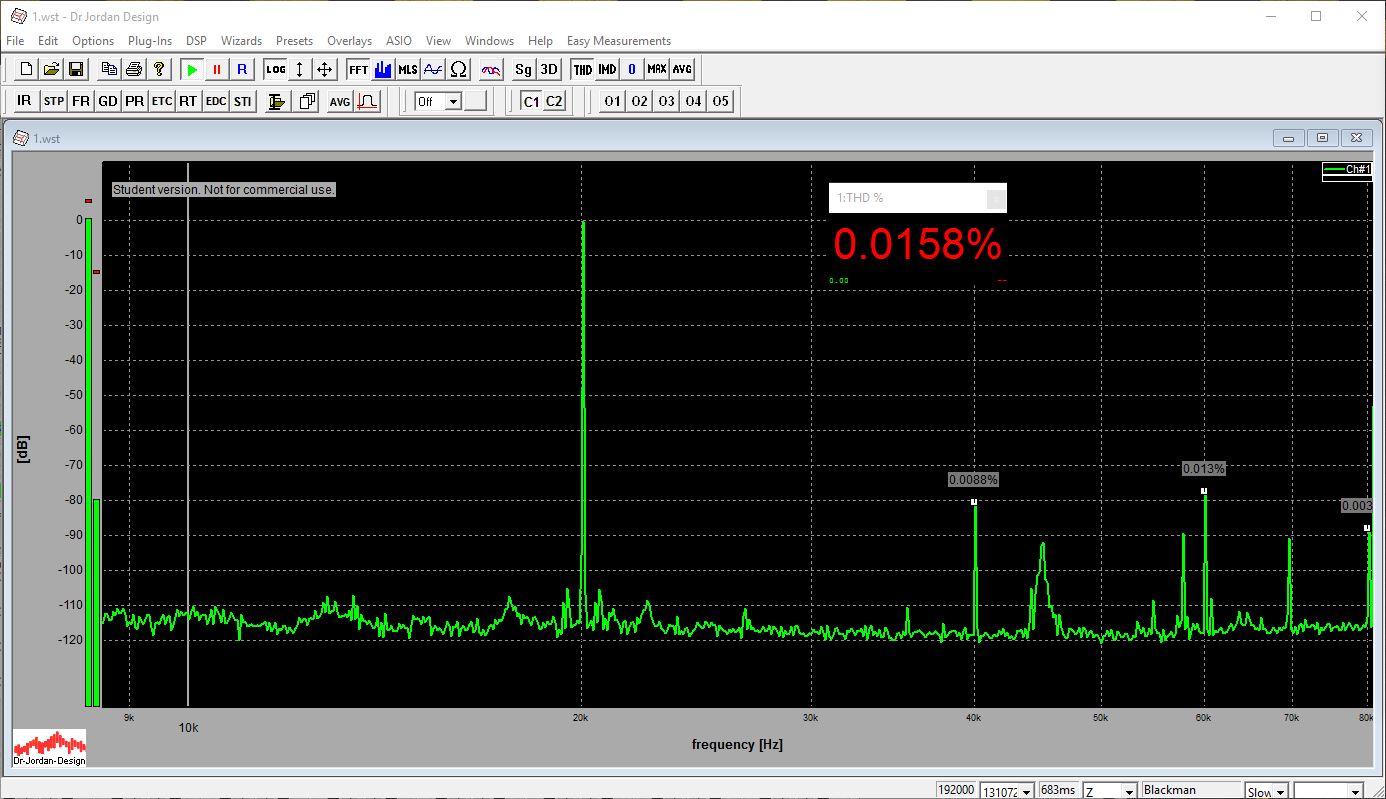The width and height of the screenshot is (1386, 799).
Task: Click the 10k cursor marker line
Action: (x=188, y=434)
